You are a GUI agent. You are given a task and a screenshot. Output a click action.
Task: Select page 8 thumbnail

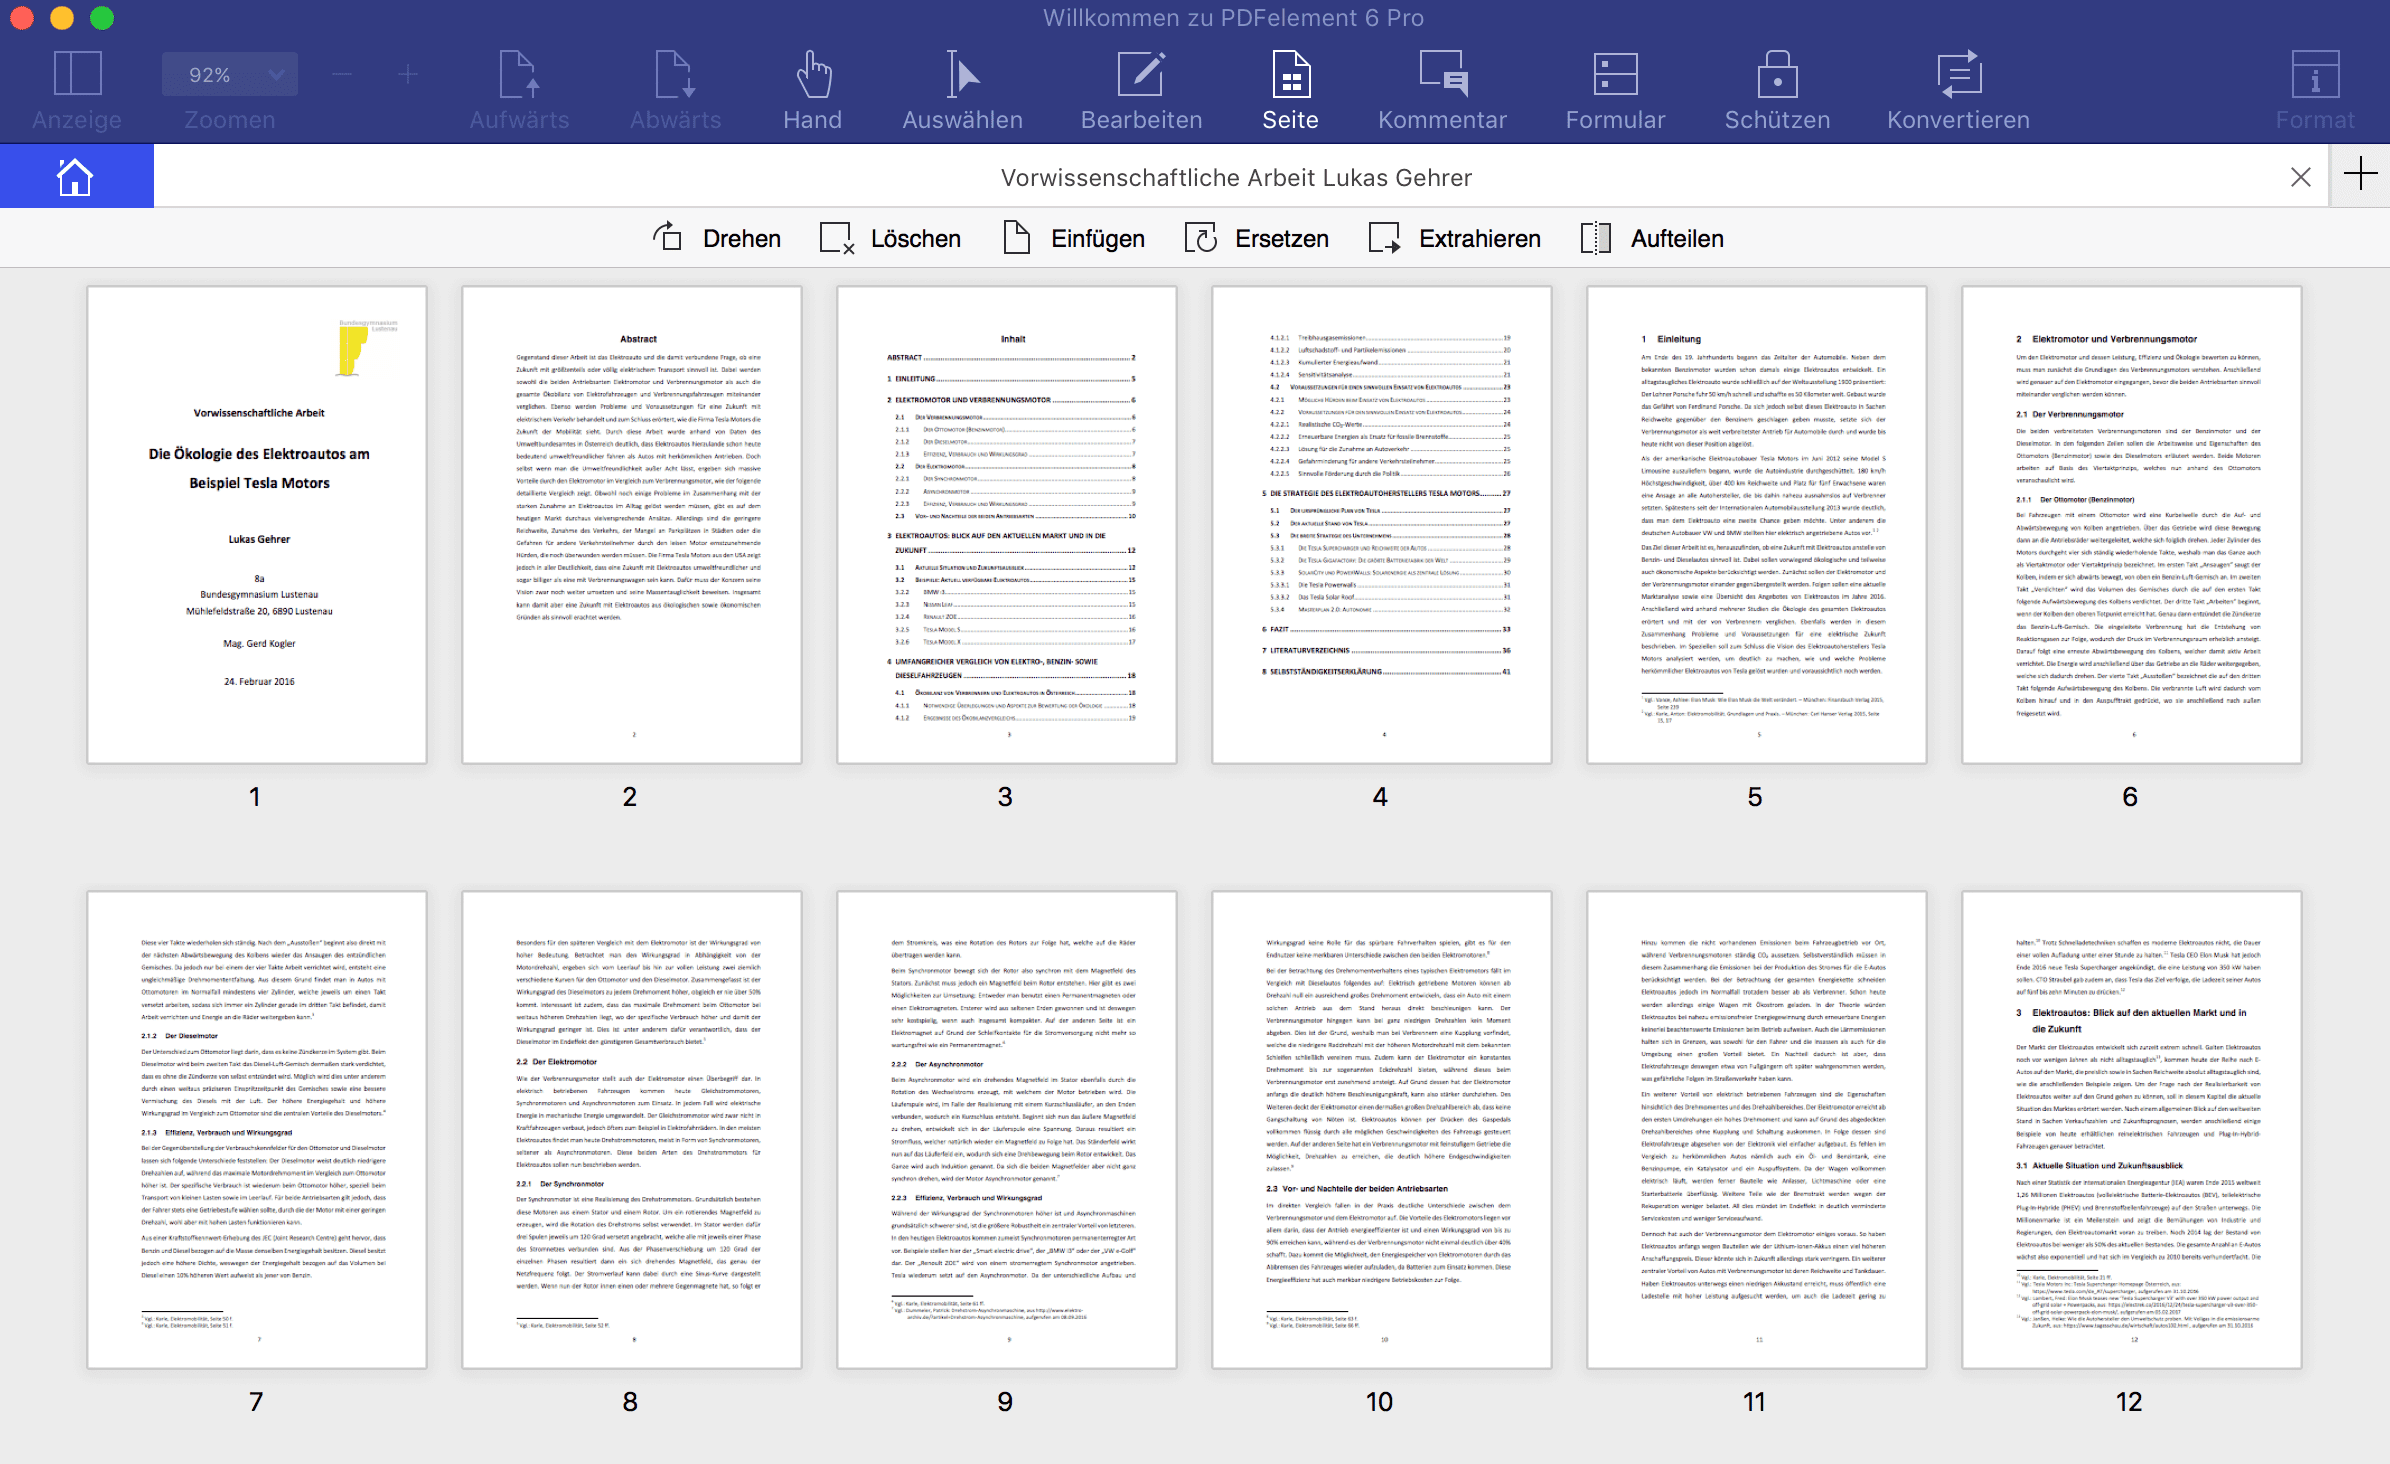click(632, 1130)
